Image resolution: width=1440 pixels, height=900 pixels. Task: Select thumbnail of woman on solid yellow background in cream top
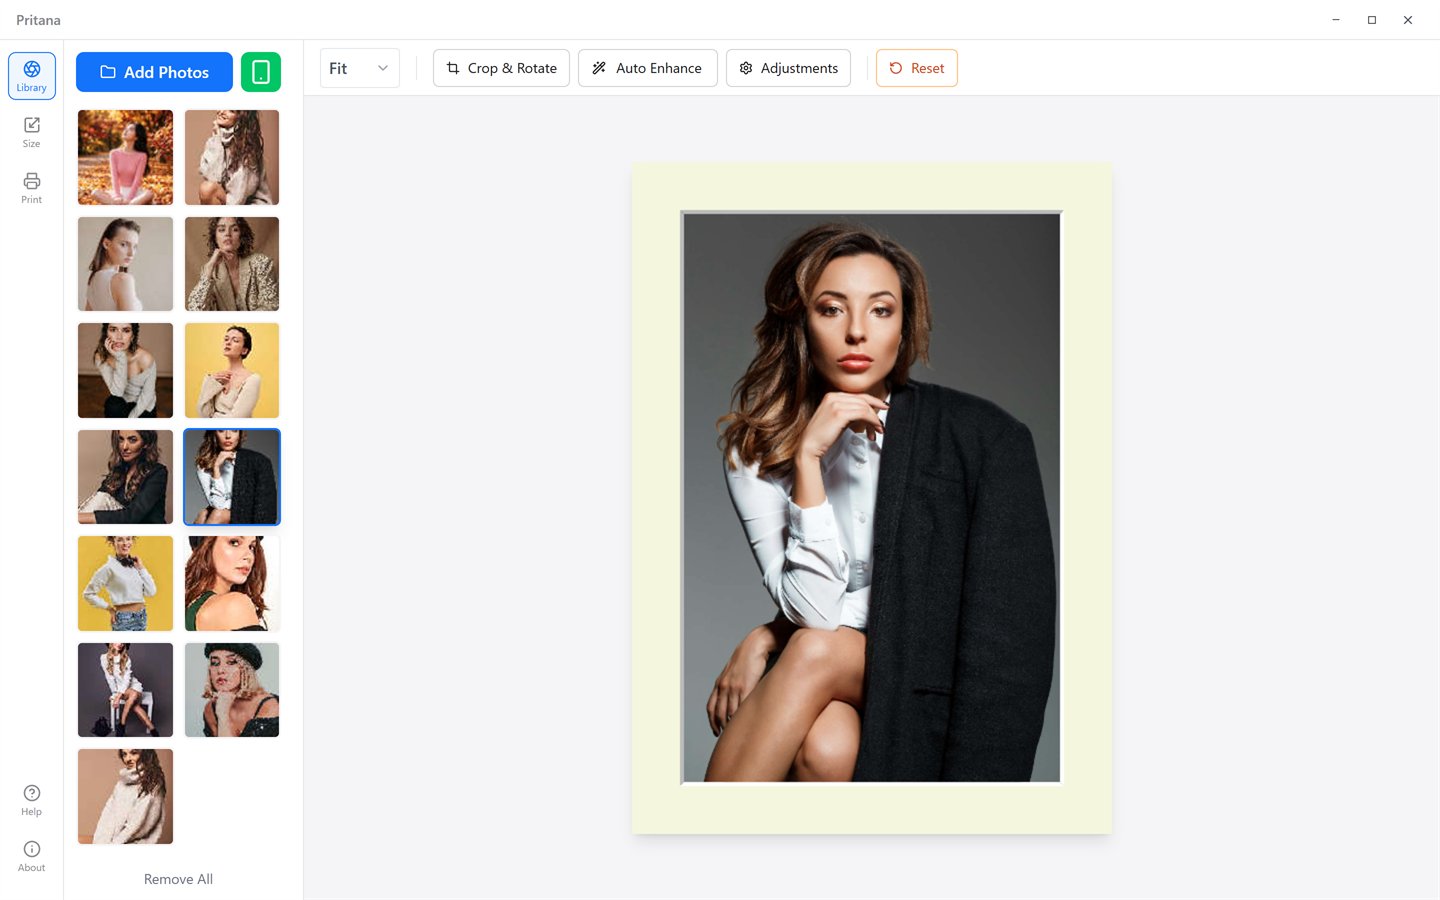point(232,370)
